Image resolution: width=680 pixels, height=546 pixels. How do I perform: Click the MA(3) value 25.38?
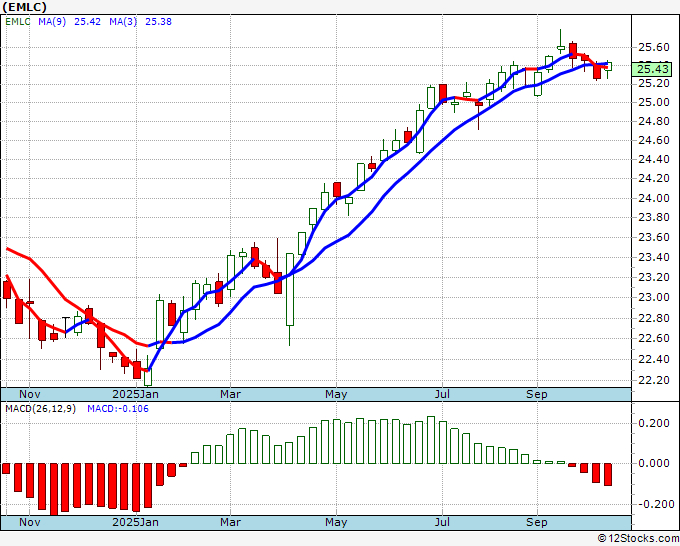(158, 22)
